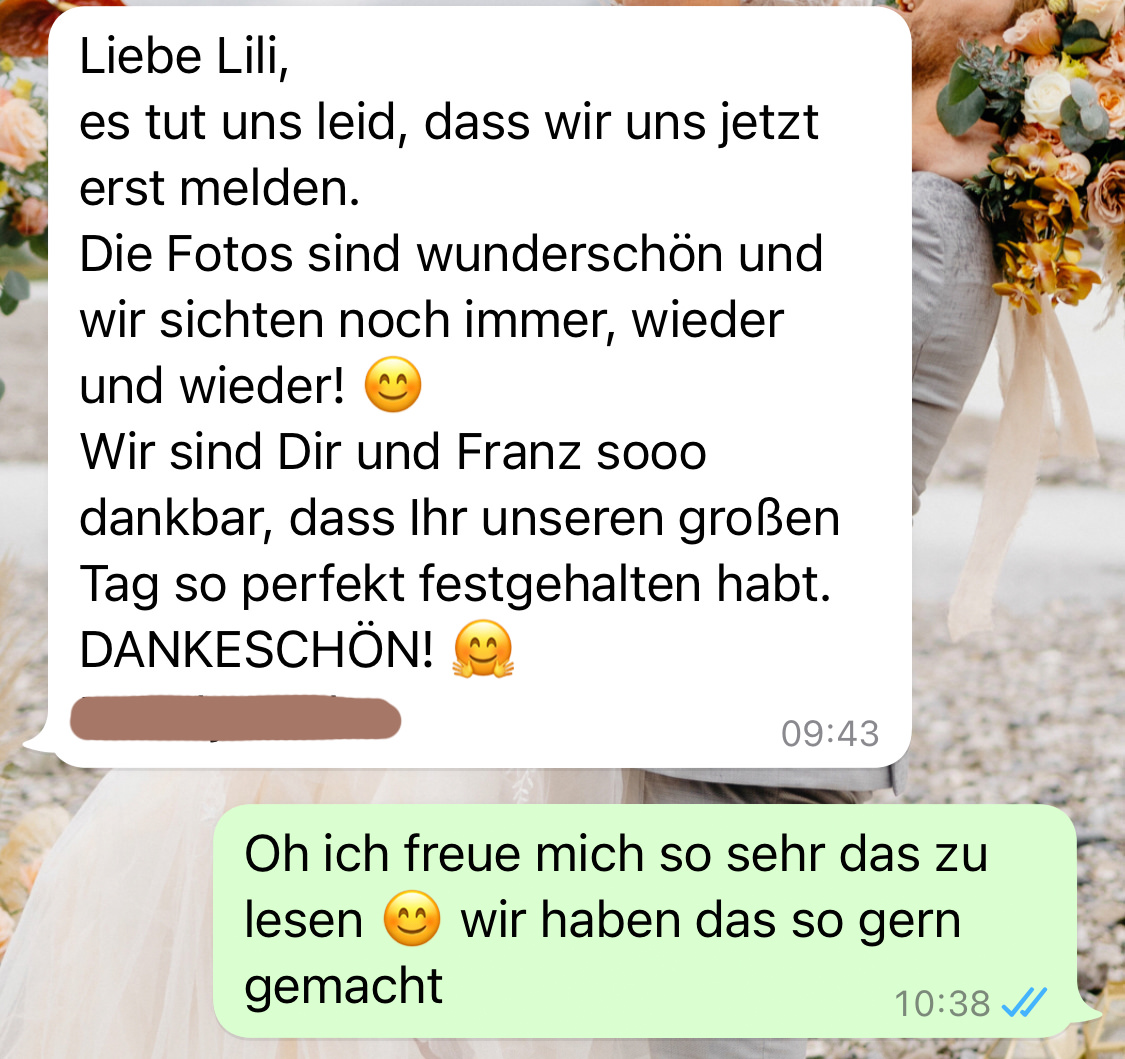The image size is (1125, 1059).
Task: Click the word "gemacht" in the reply
Action: [343, 987]
